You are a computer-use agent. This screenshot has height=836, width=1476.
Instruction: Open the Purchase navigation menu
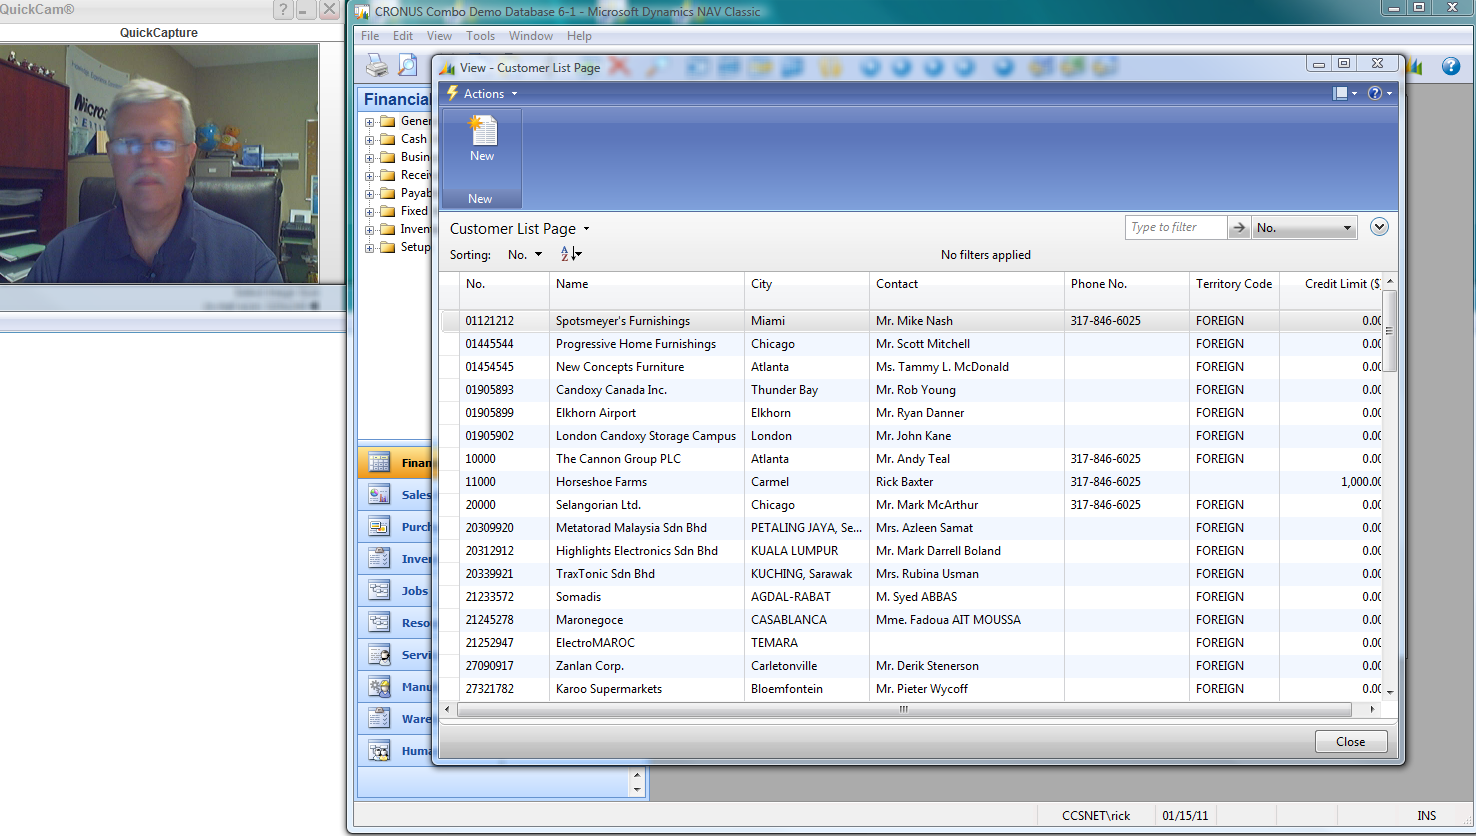click(395, 526)
